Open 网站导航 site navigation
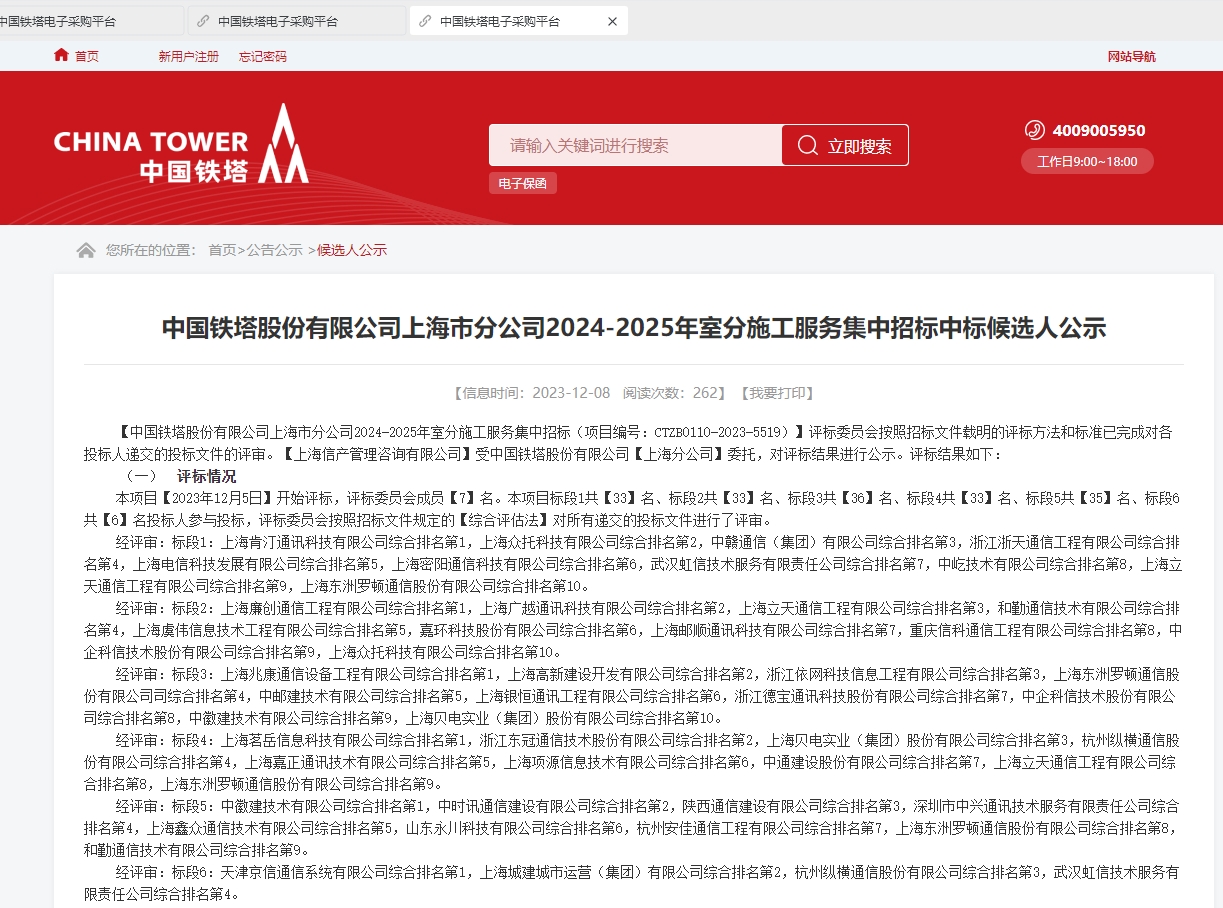This screenshot has width=1223, height=908. point(1131,56)
